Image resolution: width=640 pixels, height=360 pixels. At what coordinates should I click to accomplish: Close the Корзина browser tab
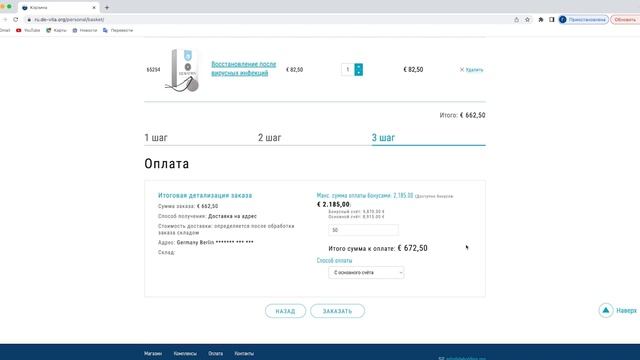click(x=94, y=7)
